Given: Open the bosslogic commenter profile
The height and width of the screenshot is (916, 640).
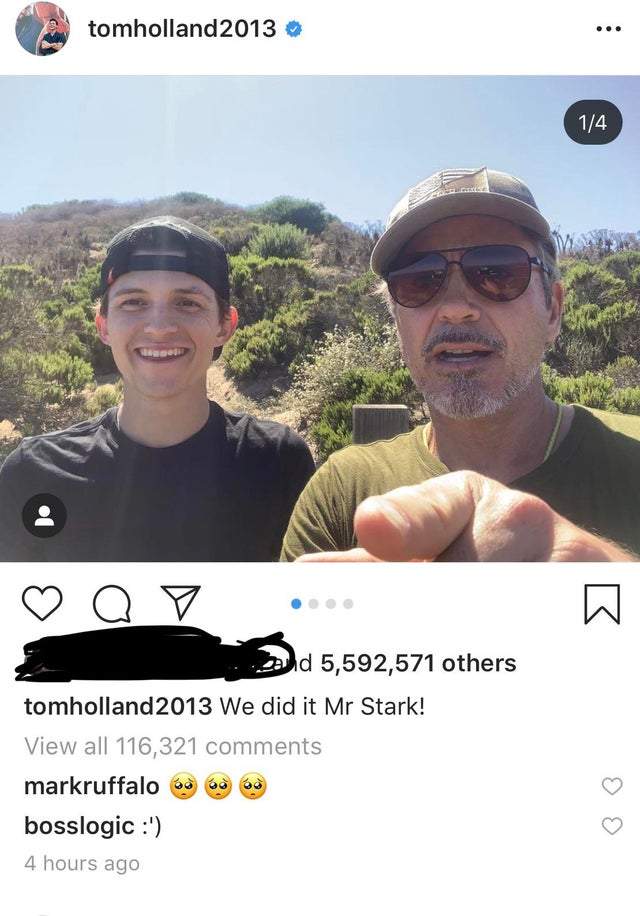Looking at the screenshot, I should click(78, 826).
